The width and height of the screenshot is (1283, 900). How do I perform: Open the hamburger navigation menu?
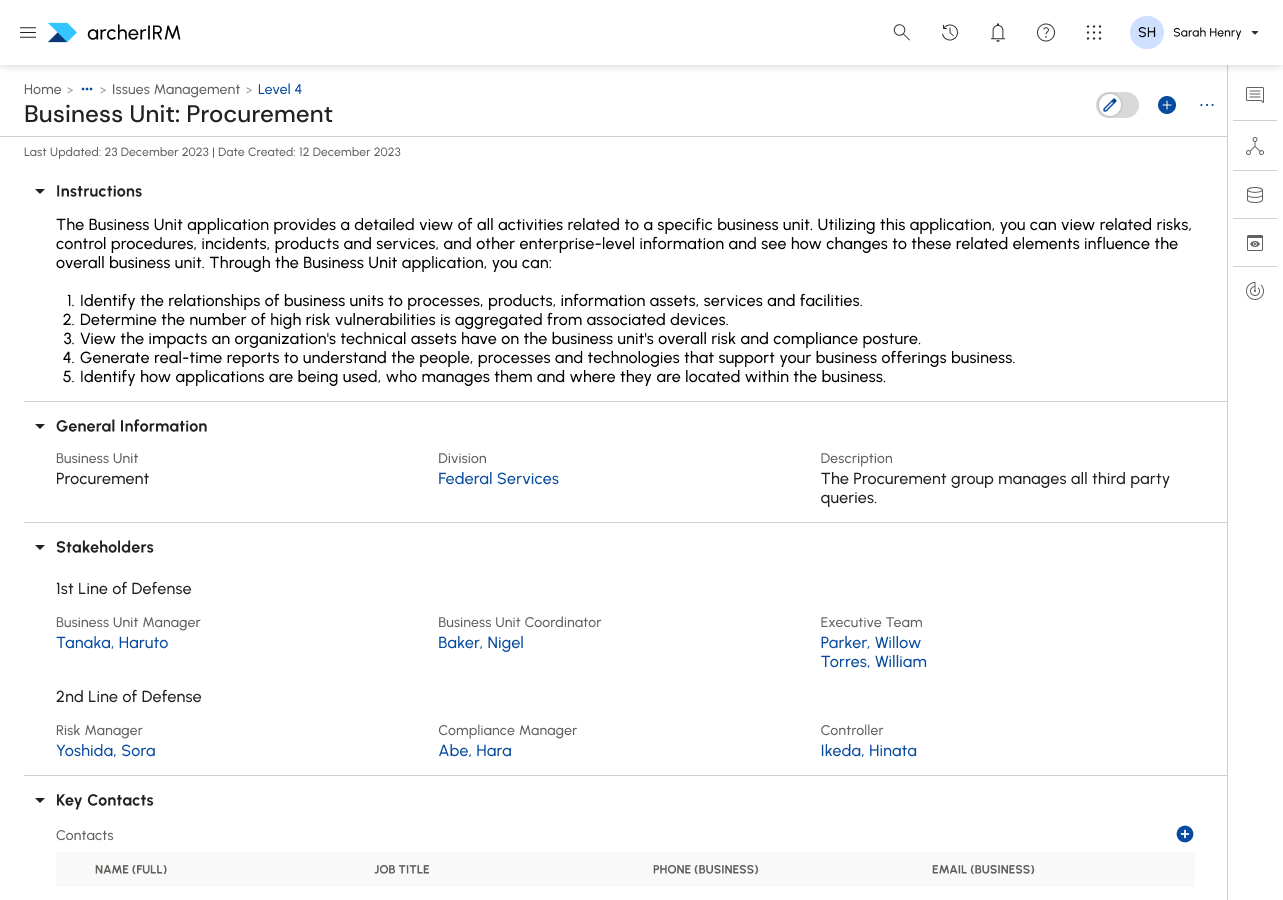[x=28, y=33]
